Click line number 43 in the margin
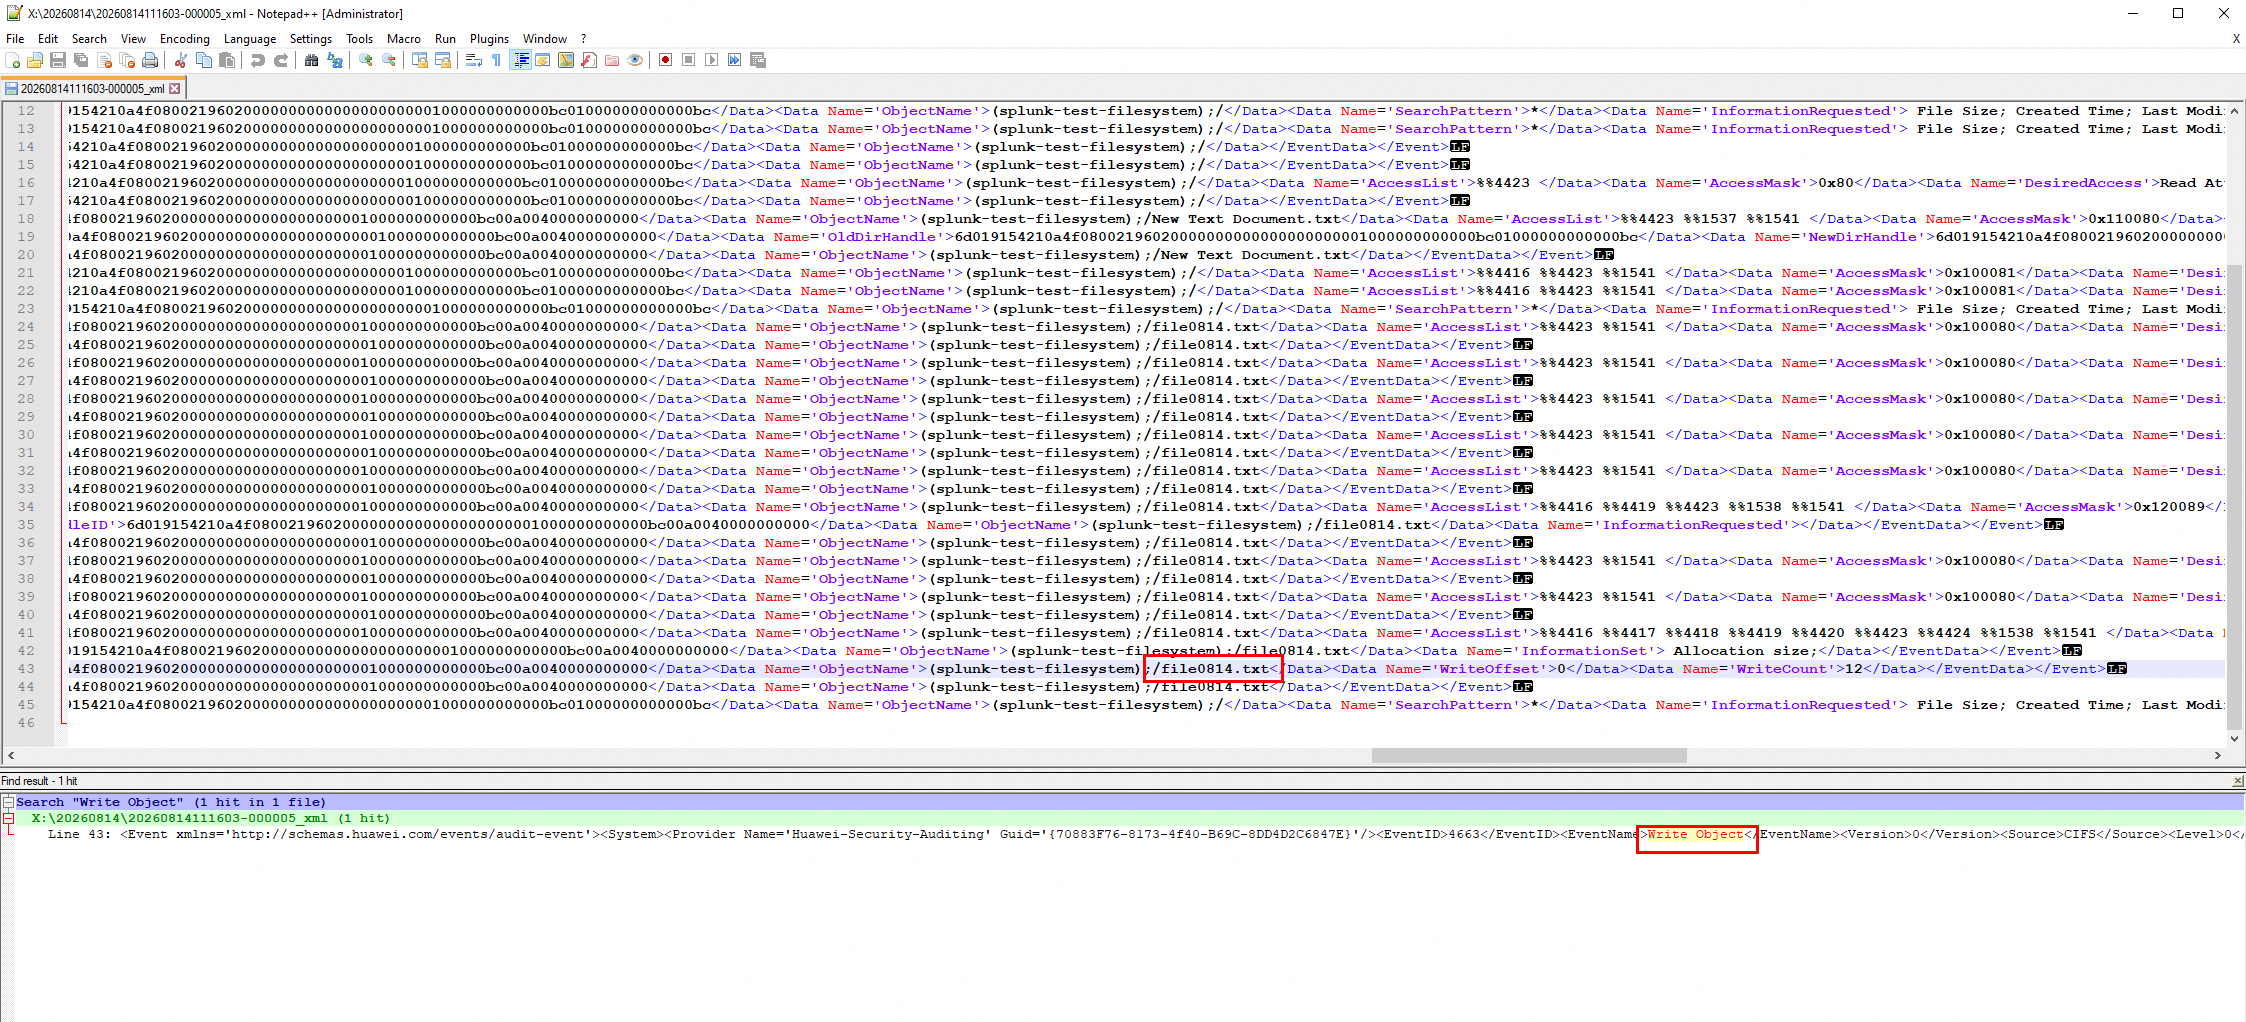This screenshot has height=1022, width=2246. click(26, 669)
